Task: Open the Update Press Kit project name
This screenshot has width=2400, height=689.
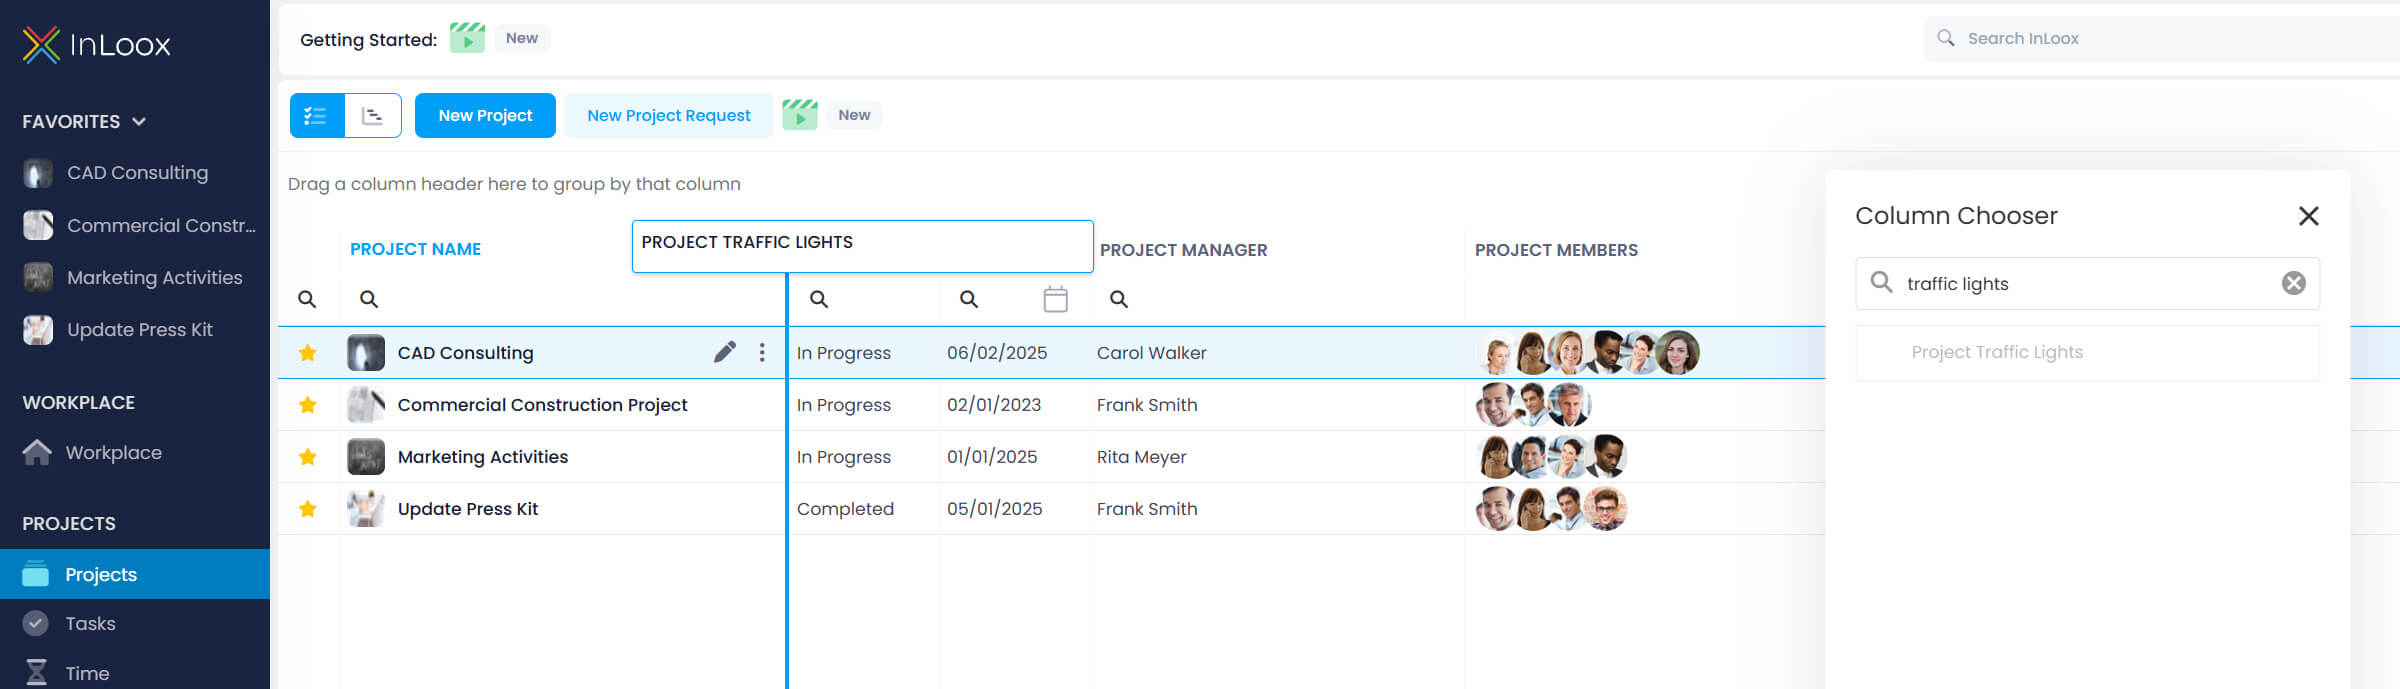Action: tap(467, 509)
